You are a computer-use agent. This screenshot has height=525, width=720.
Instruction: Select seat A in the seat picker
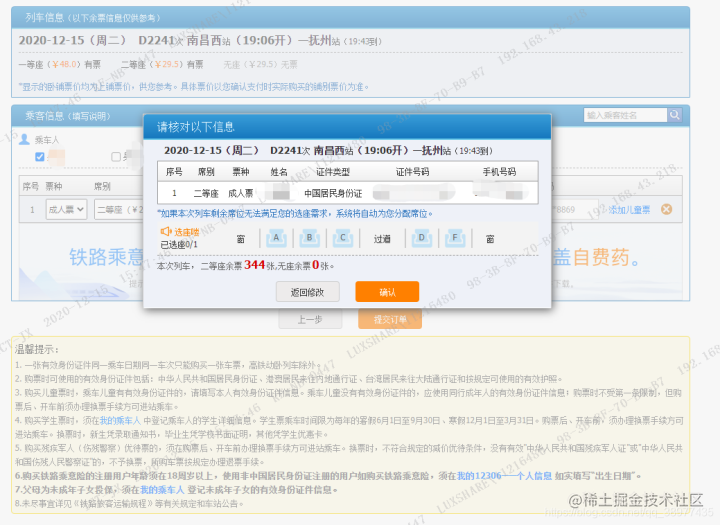276,238
